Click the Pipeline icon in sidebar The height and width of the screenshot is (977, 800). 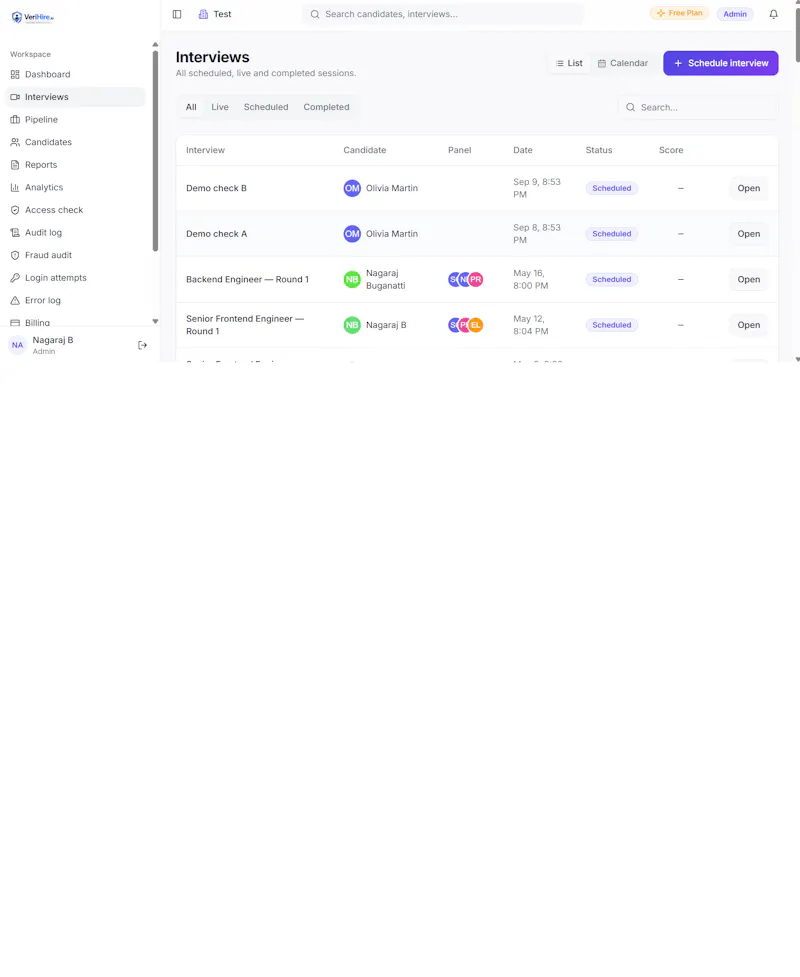click(x=15, y=120)
